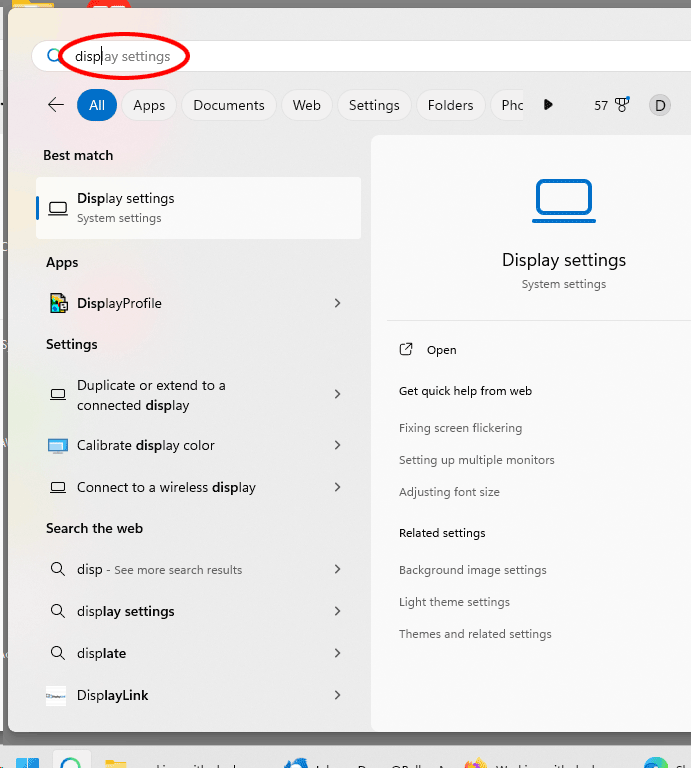This screenshot has width=691, height=768.
Task: Open 'Background image settings' related link
Action: tap(473, 570)
